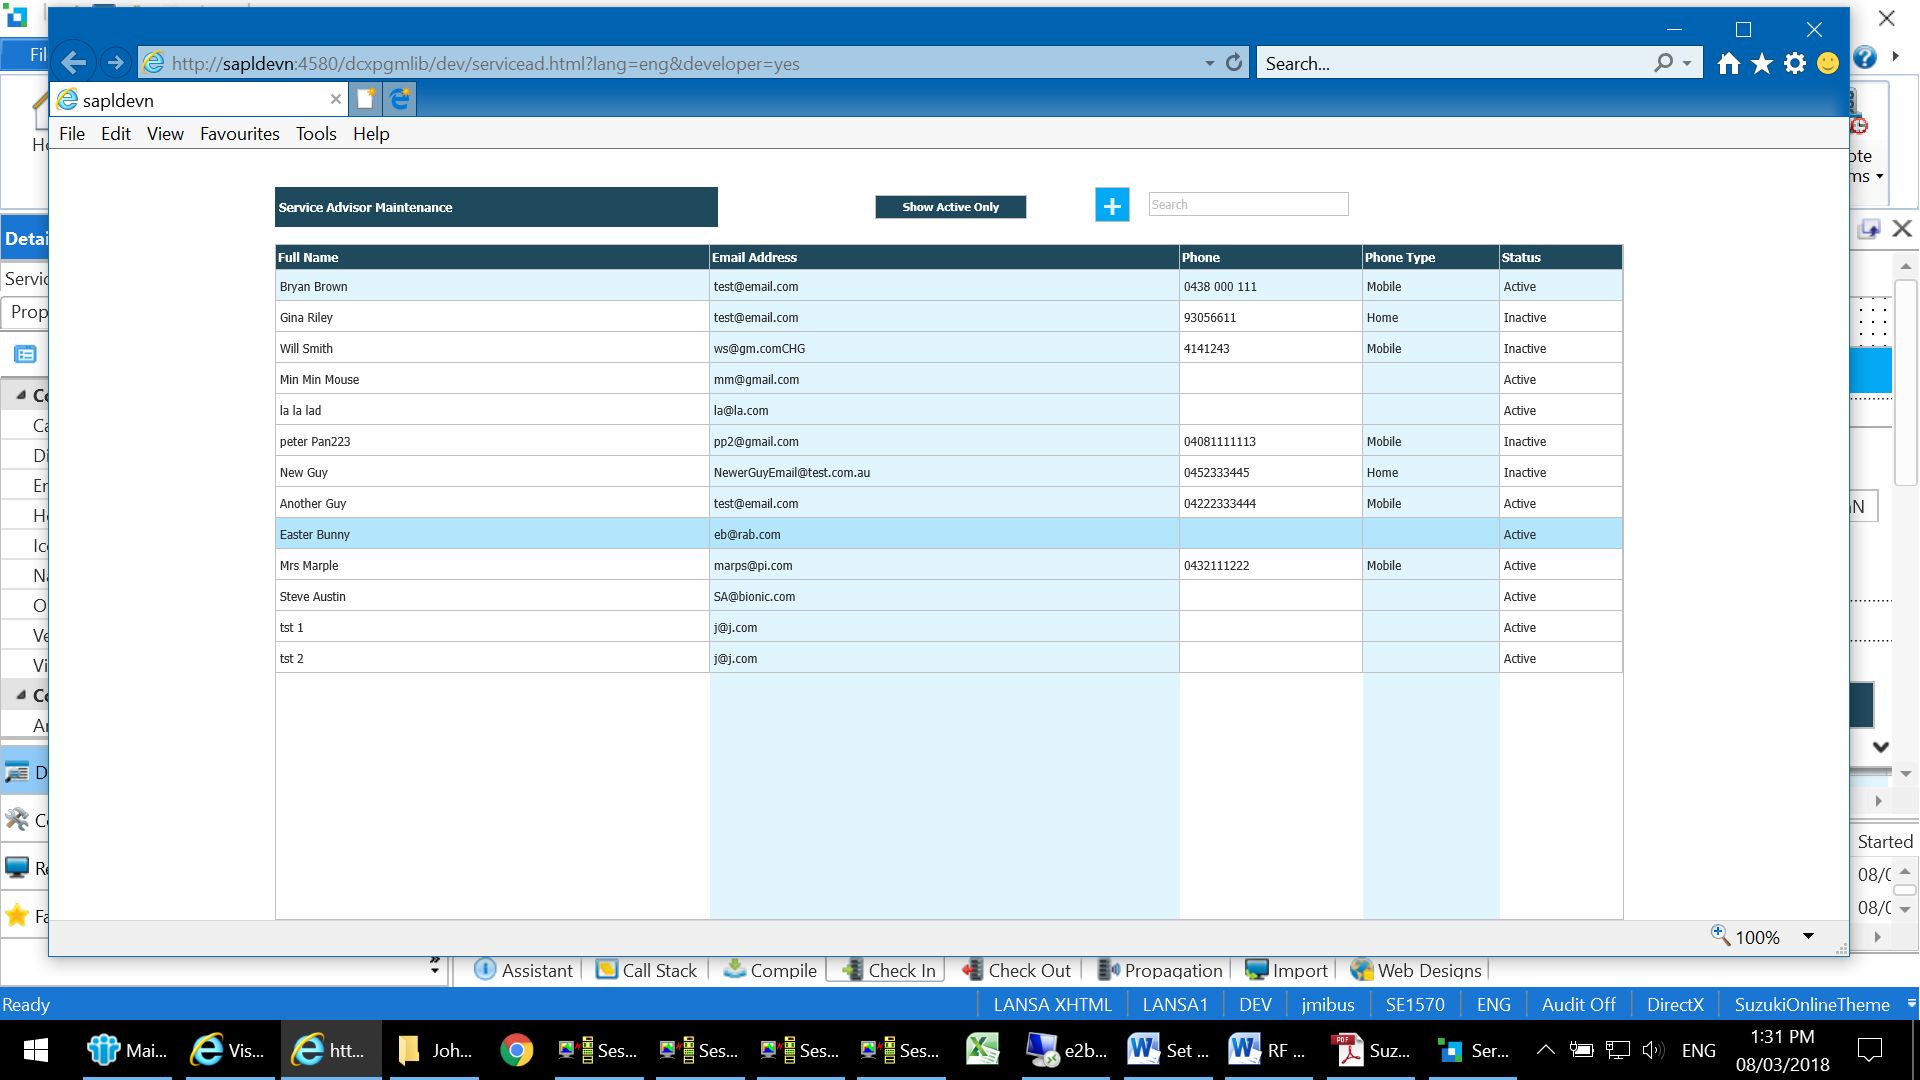Toggle Show Active Only filter

950,207
